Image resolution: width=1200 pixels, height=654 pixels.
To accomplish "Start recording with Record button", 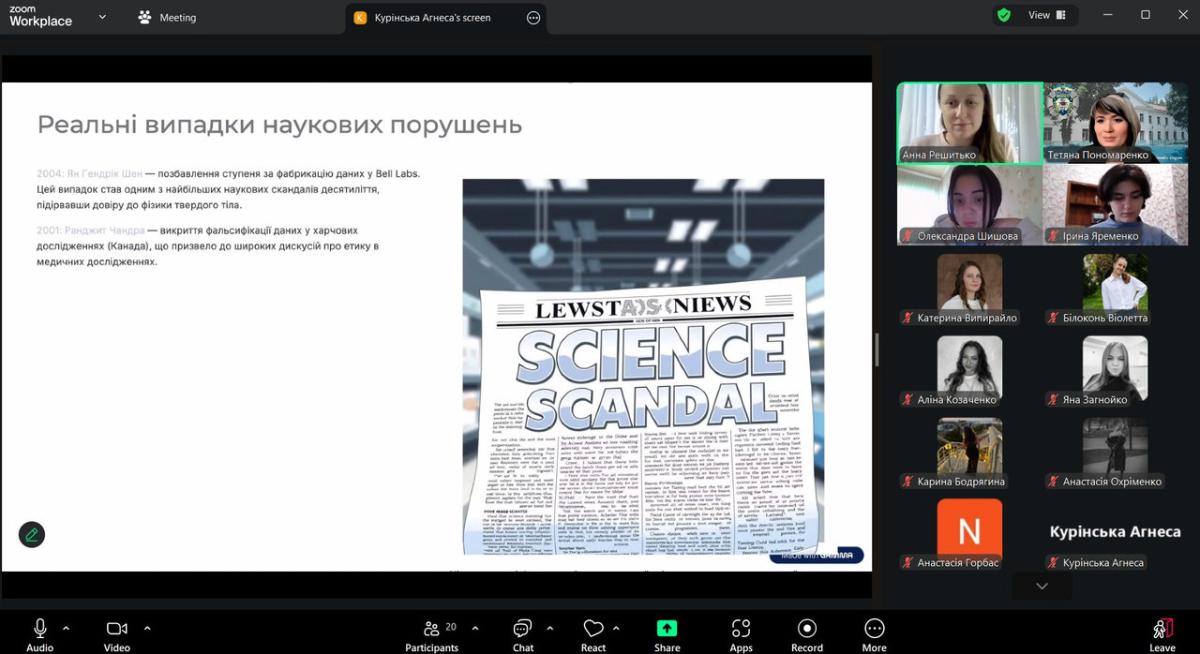I will (807, 634).
